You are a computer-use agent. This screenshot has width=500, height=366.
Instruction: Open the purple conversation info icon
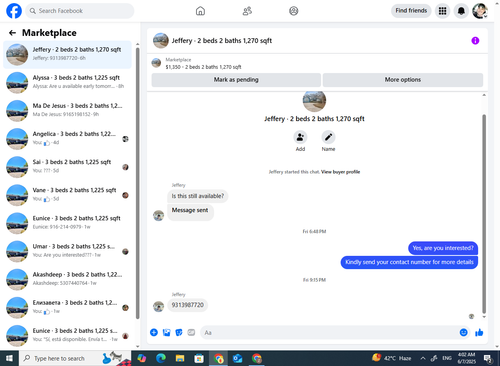(x=475, y=41)
